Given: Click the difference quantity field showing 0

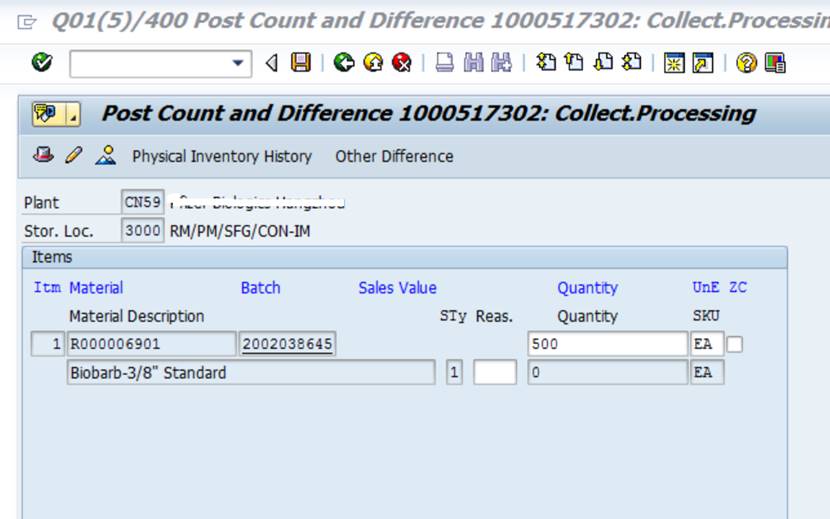Looking at the screenshot, I should (x=608, y=372).
